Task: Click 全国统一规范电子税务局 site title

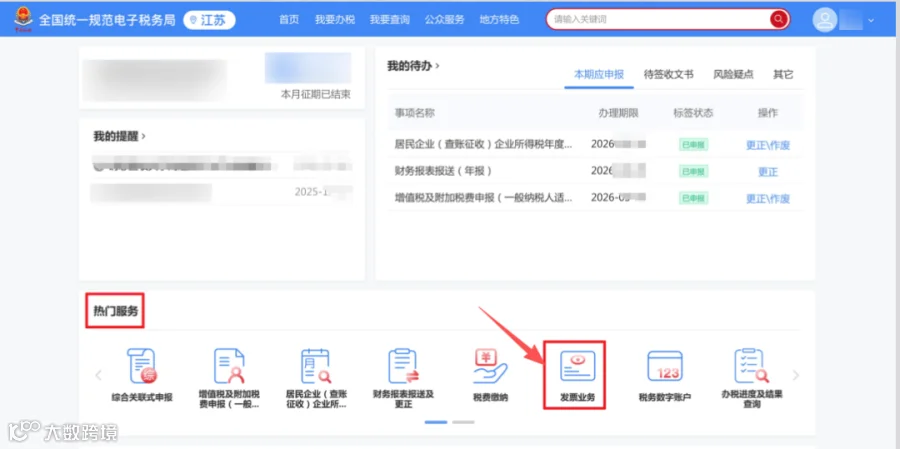Action: click(x=107, y=20)
